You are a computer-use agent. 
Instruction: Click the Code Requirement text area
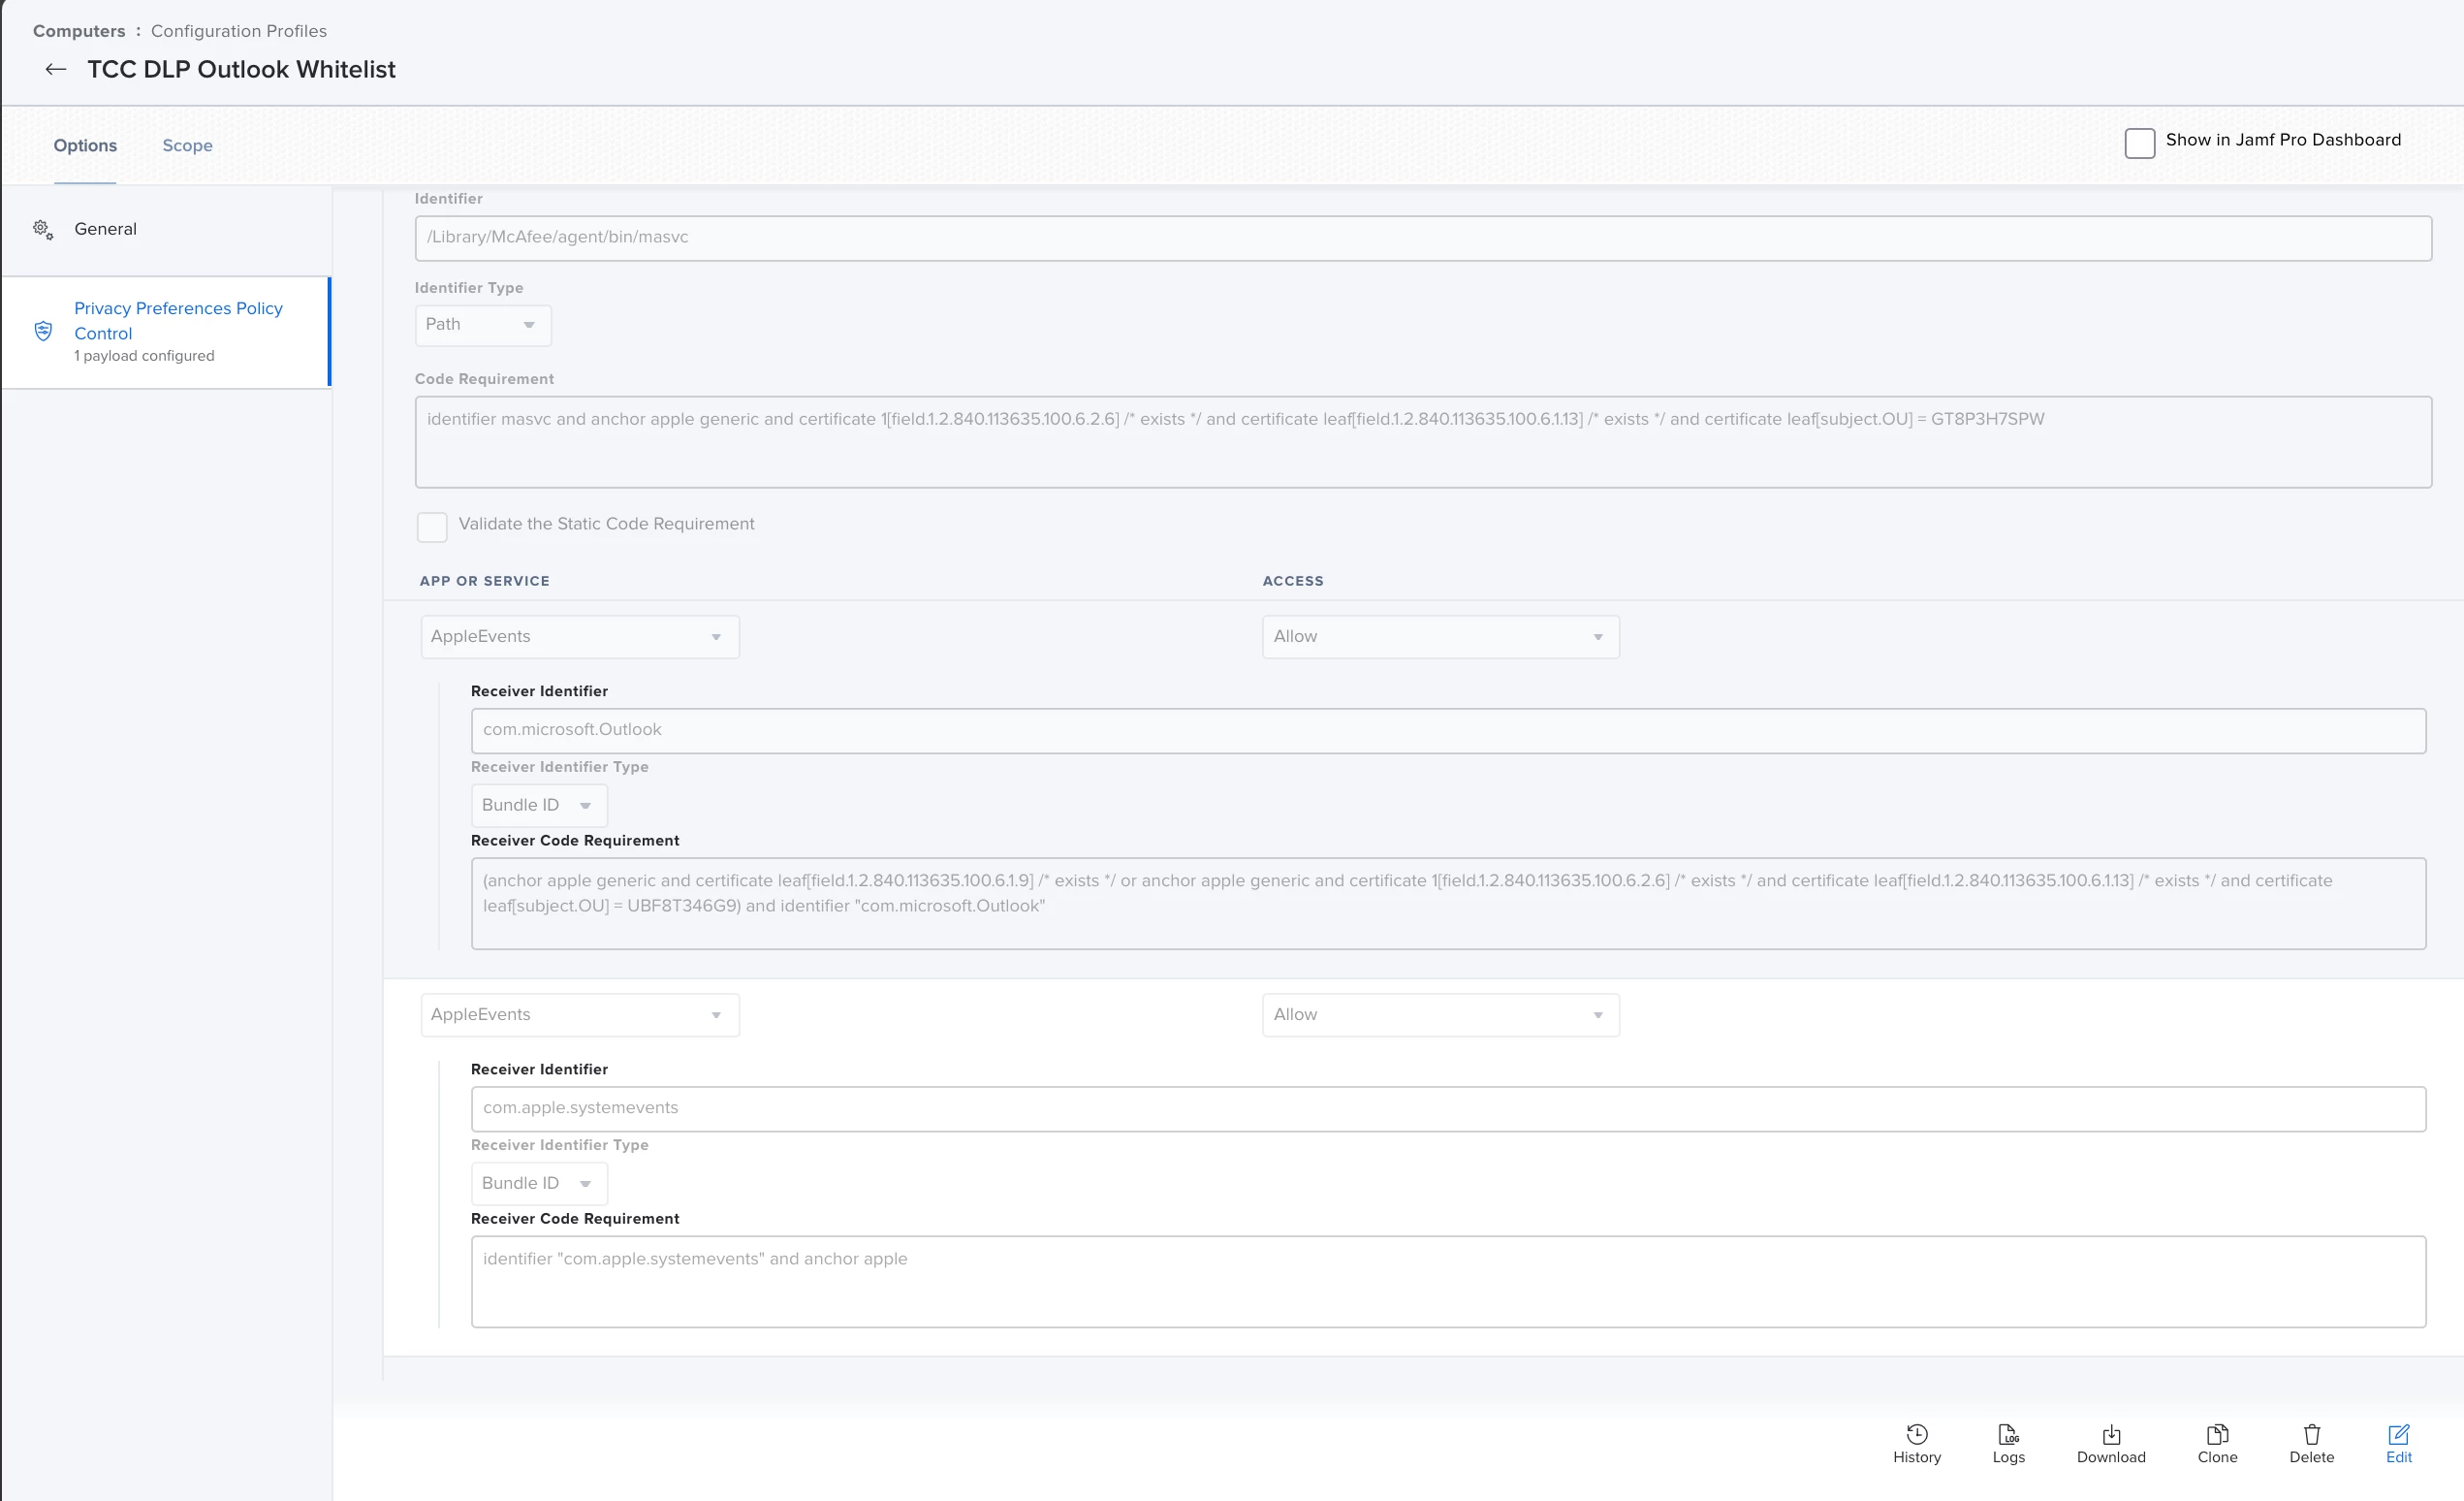coord(1423,442)
